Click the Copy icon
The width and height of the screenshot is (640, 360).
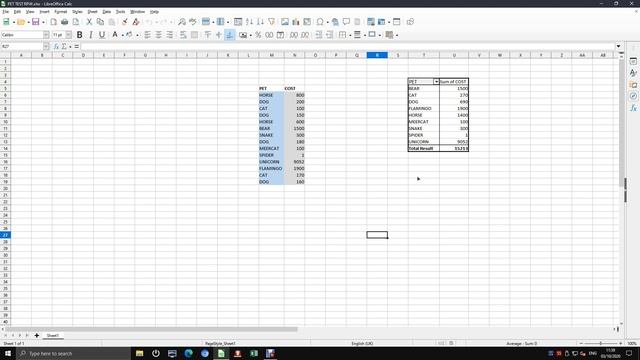[100, 22]
